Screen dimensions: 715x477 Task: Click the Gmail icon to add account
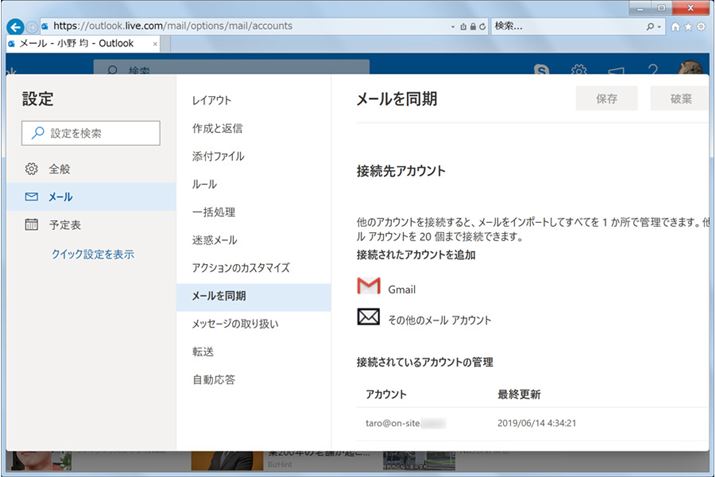coord(369,288)
